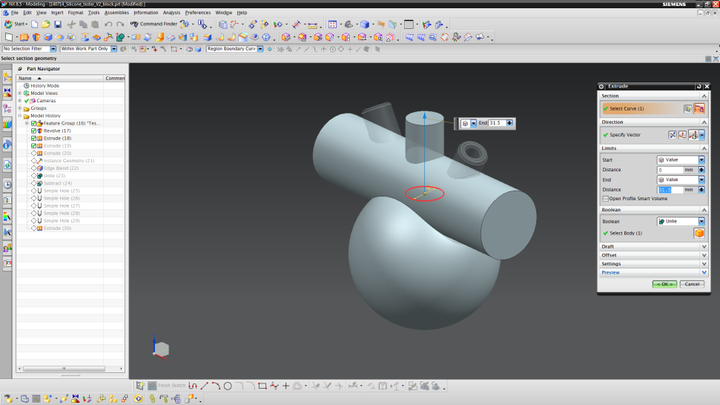Click the New file icon in top toolbar
Viewport: 720px width, 405px height.
point(34,24)
